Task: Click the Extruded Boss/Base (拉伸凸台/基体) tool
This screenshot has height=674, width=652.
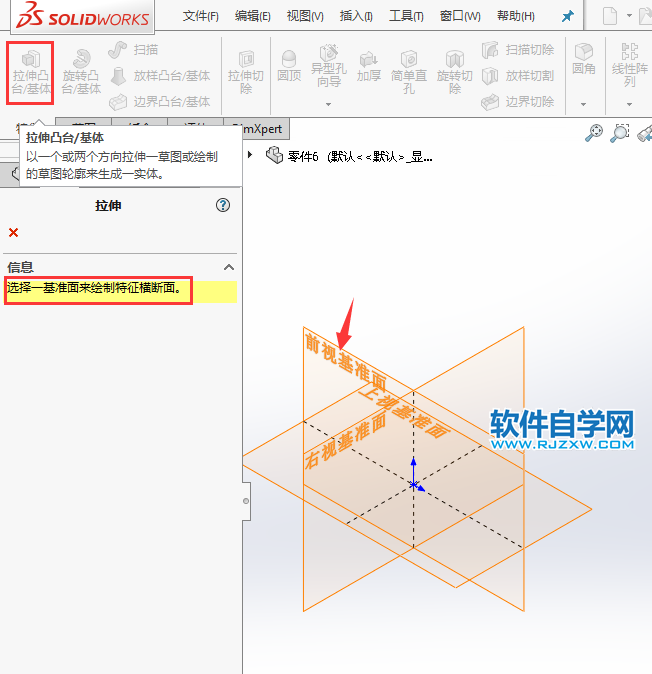Action: pyautogui.click(x=30, y=73)
